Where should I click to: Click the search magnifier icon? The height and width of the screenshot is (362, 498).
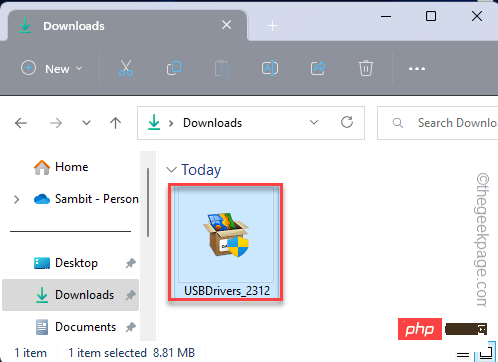coord(397,123)
